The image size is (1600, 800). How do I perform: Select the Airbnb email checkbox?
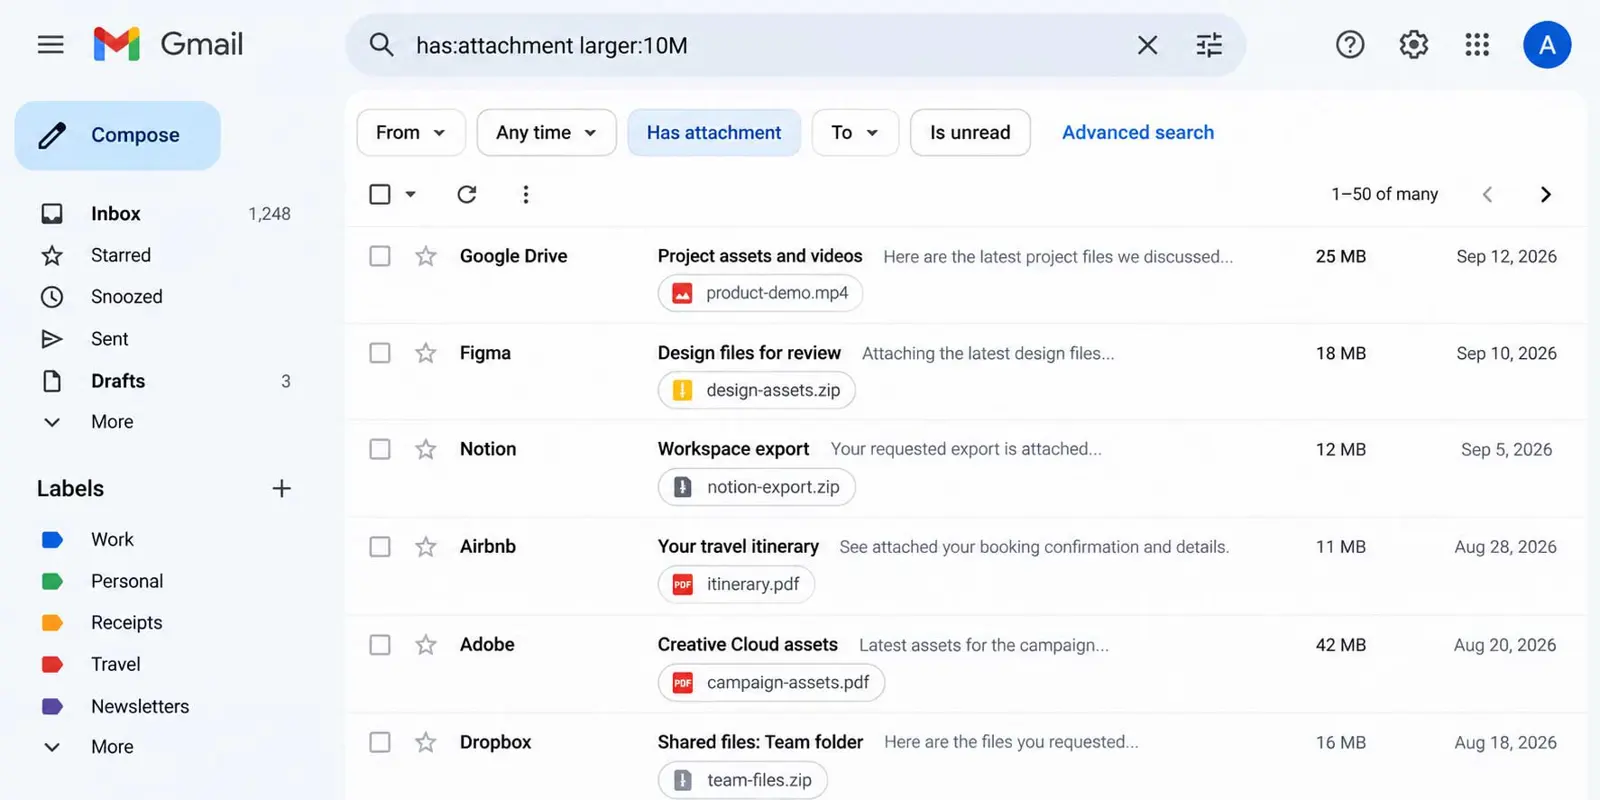point(380,546)
